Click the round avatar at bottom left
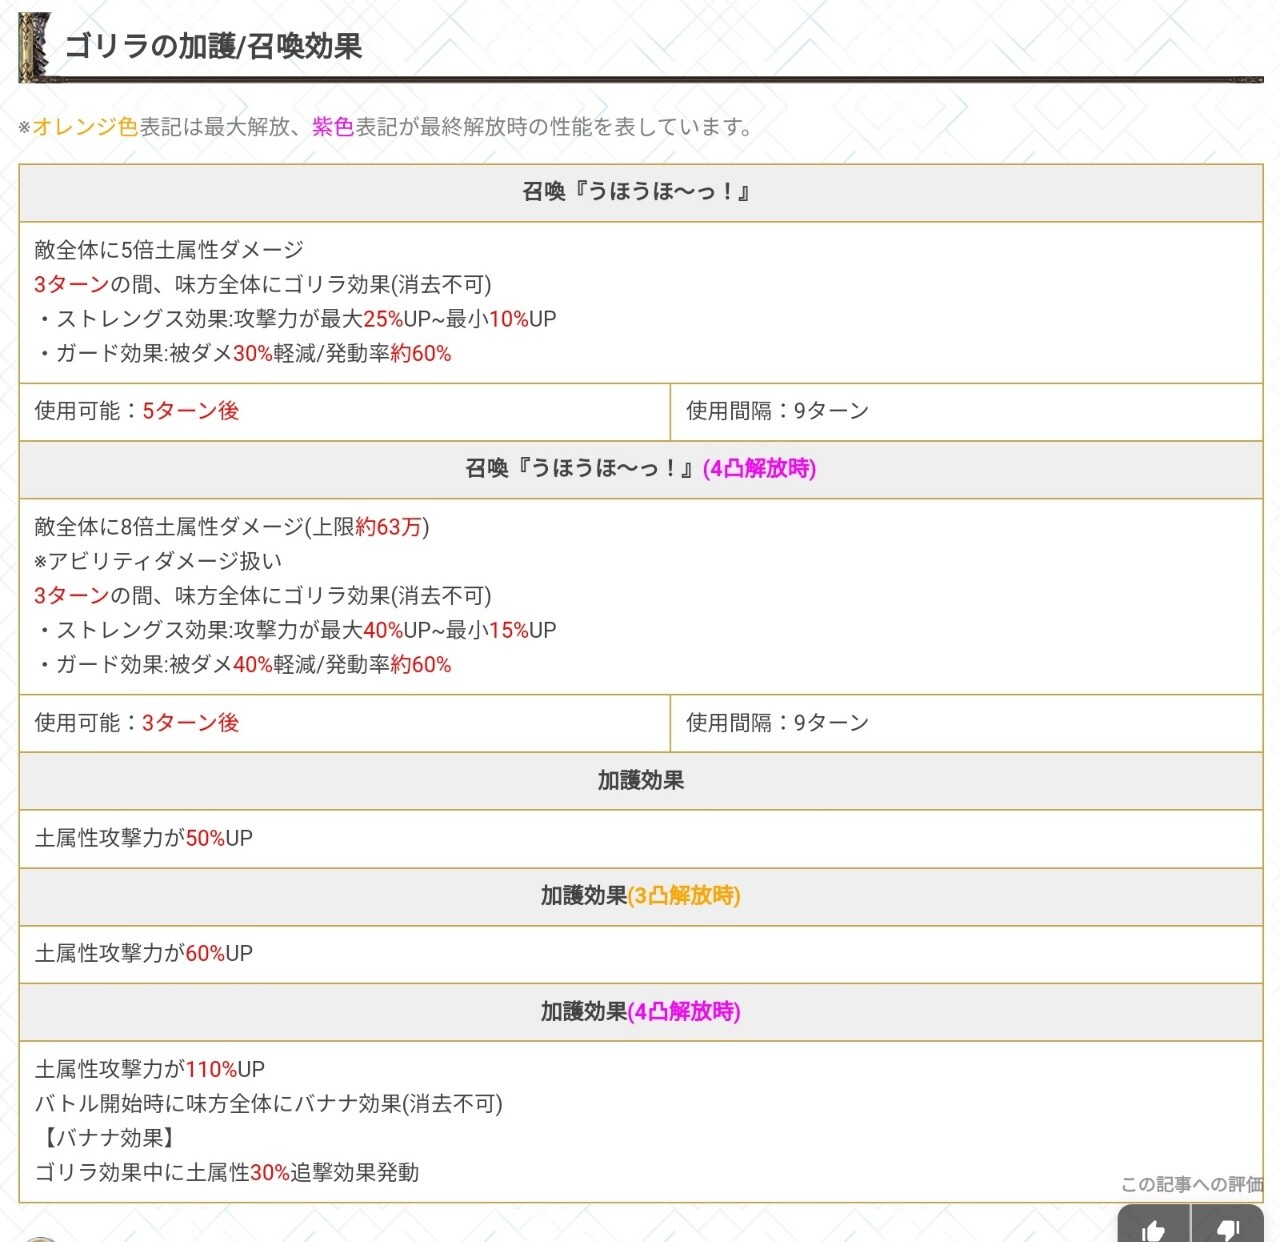Screen dimensions: 1280x1242 40,1238
